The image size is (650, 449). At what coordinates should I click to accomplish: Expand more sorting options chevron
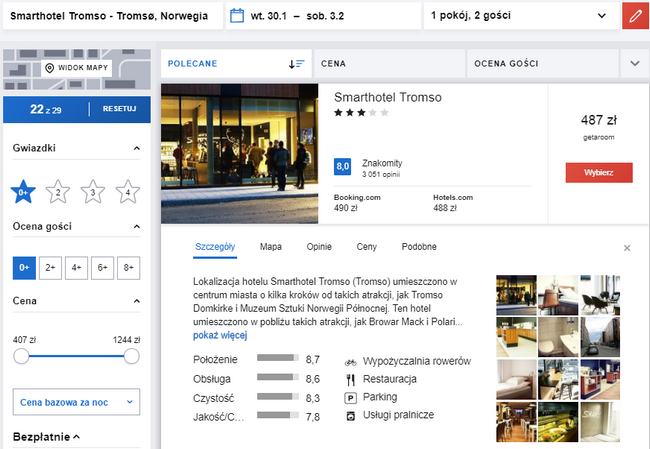pyautogui.click(x=635, y=64)
